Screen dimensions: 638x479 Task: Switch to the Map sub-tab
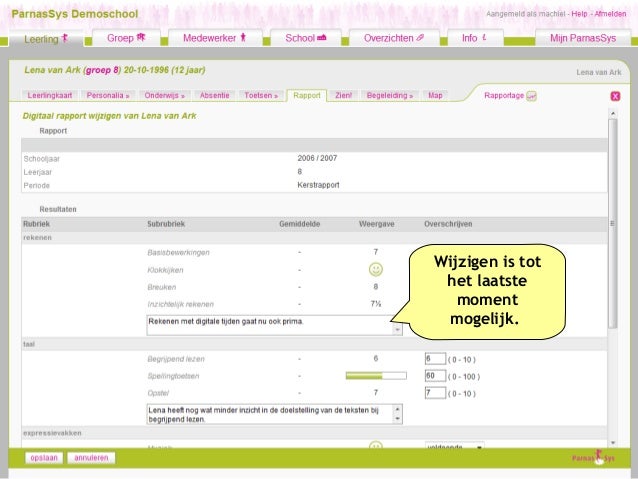435,95
